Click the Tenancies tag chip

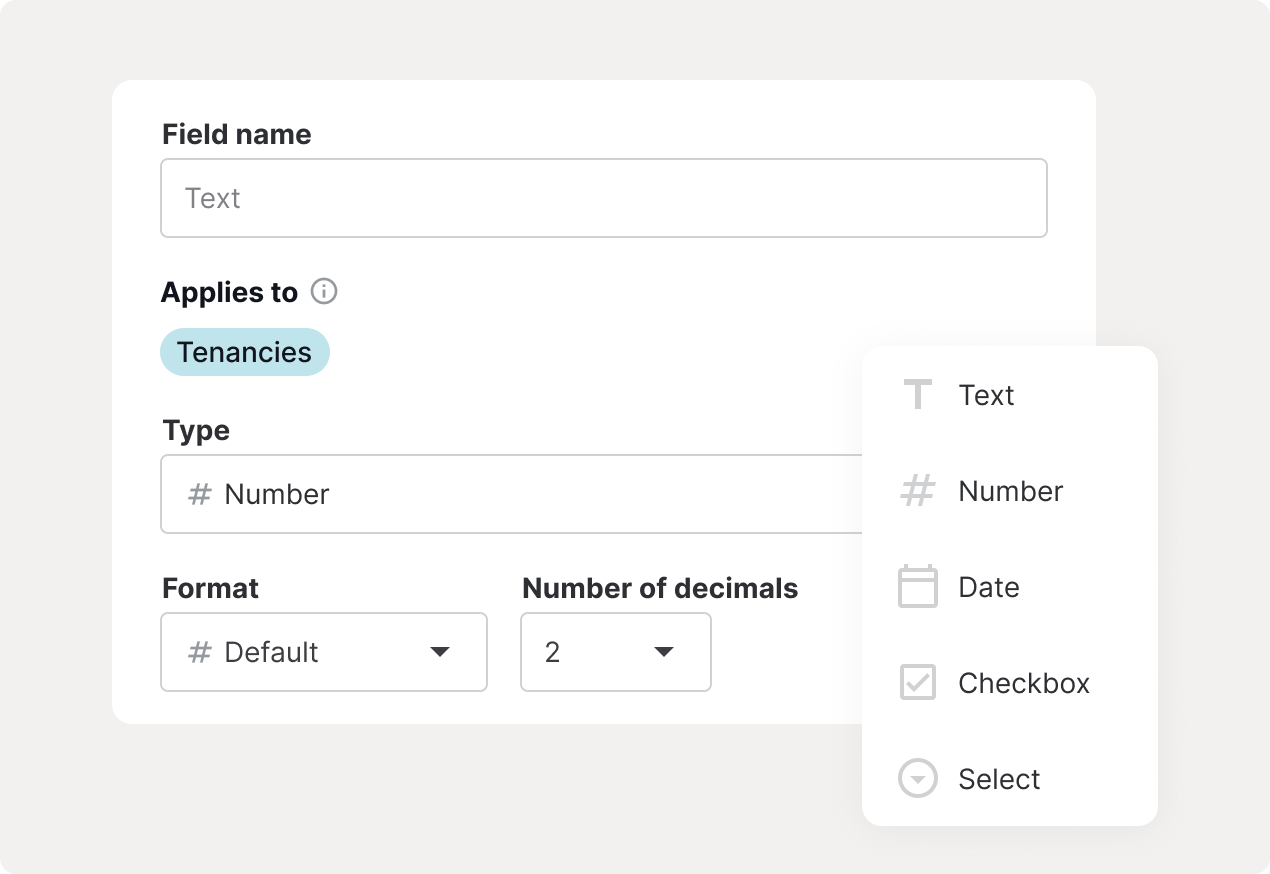click(244, 352)
